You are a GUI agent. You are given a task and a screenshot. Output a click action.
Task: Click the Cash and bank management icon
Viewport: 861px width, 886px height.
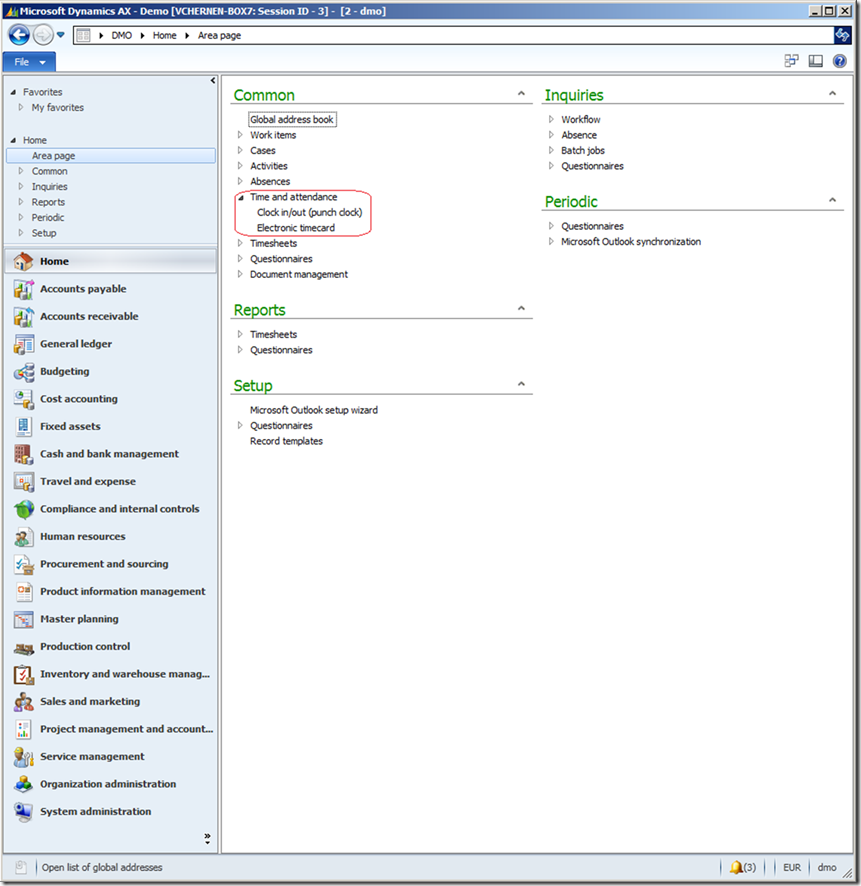[24, 454]
